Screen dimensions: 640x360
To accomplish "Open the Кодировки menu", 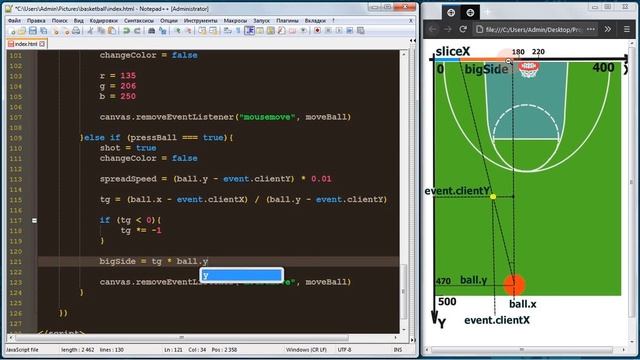I will (104, 20).
